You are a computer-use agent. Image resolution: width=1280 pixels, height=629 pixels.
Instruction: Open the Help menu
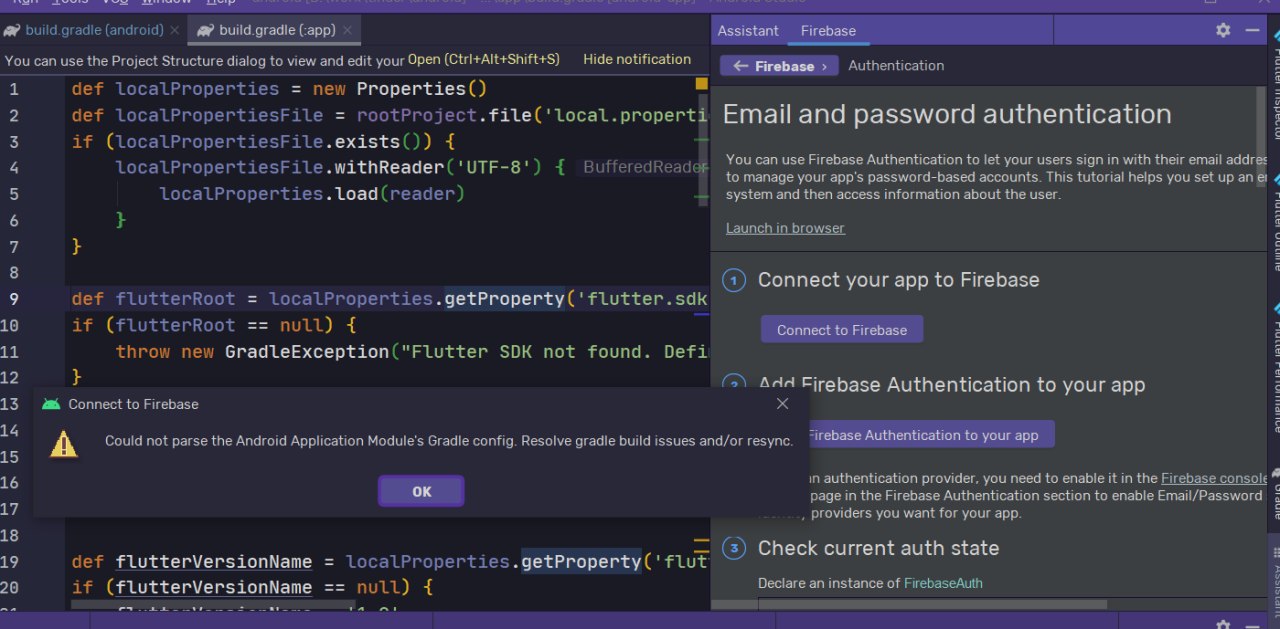[x=220, y=3]
